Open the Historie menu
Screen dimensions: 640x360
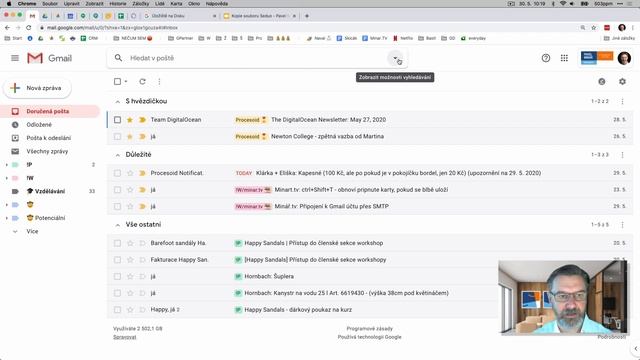[118, 3]
